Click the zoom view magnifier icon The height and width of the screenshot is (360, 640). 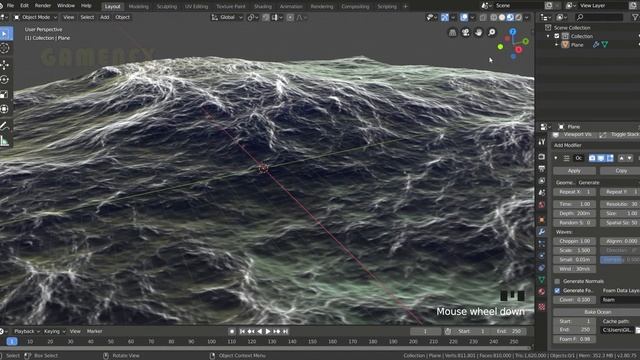coord(491,32)
